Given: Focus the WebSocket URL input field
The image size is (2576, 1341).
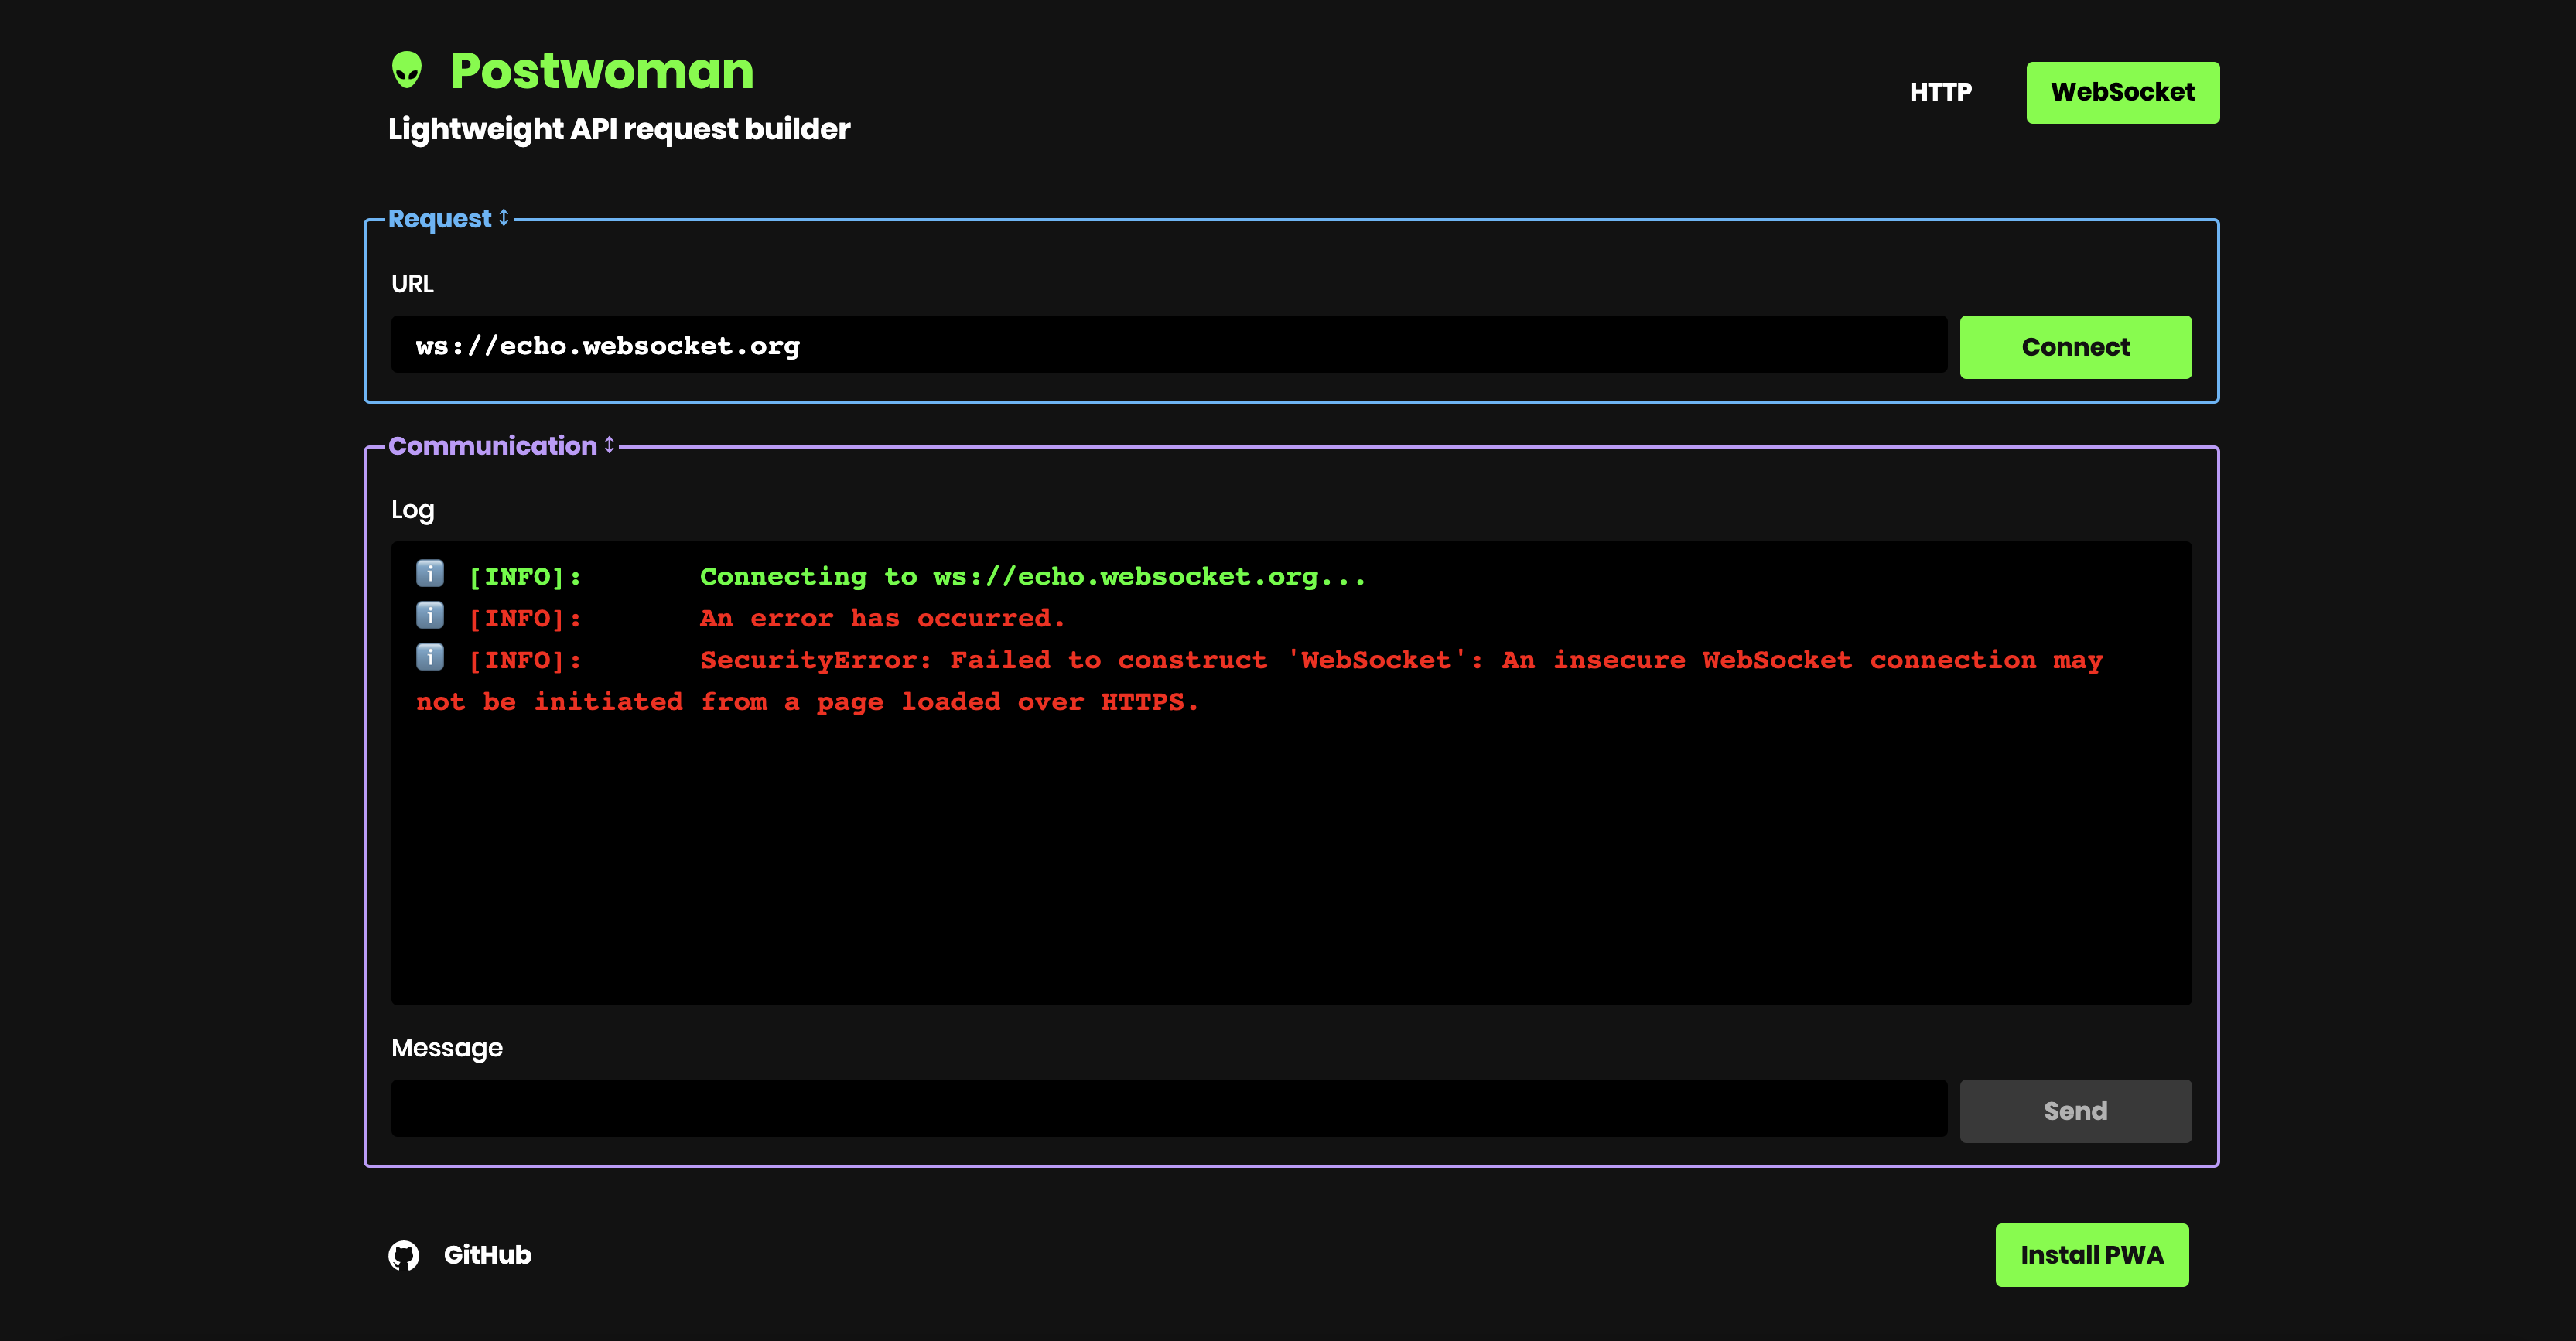Looking at the screenshot, I should tap(1168, 346).
